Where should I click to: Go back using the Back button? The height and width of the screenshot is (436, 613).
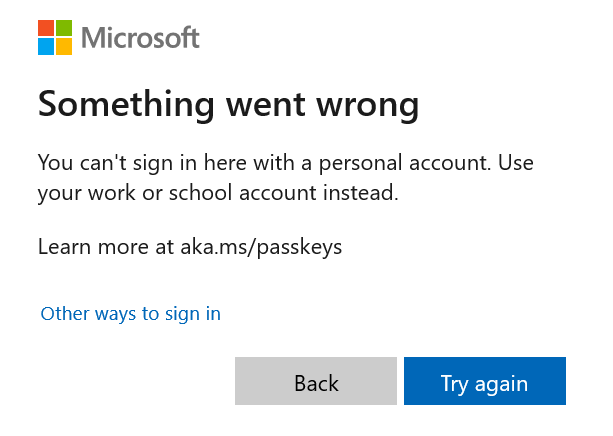(316, 381)
